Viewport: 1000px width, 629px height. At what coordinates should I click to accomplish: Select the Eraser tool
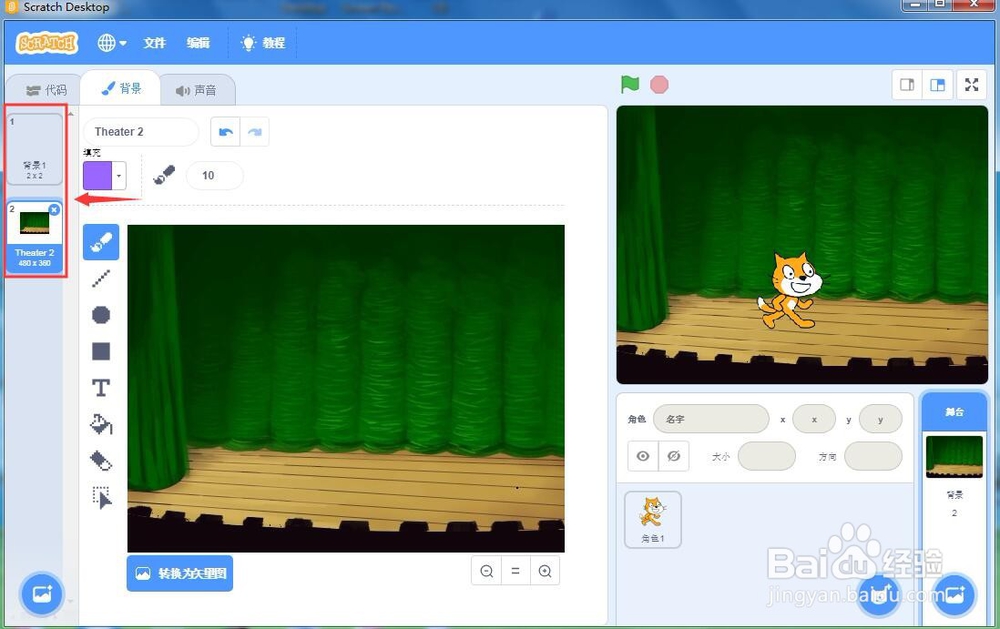pyautogui.click(x=101, y=461)
